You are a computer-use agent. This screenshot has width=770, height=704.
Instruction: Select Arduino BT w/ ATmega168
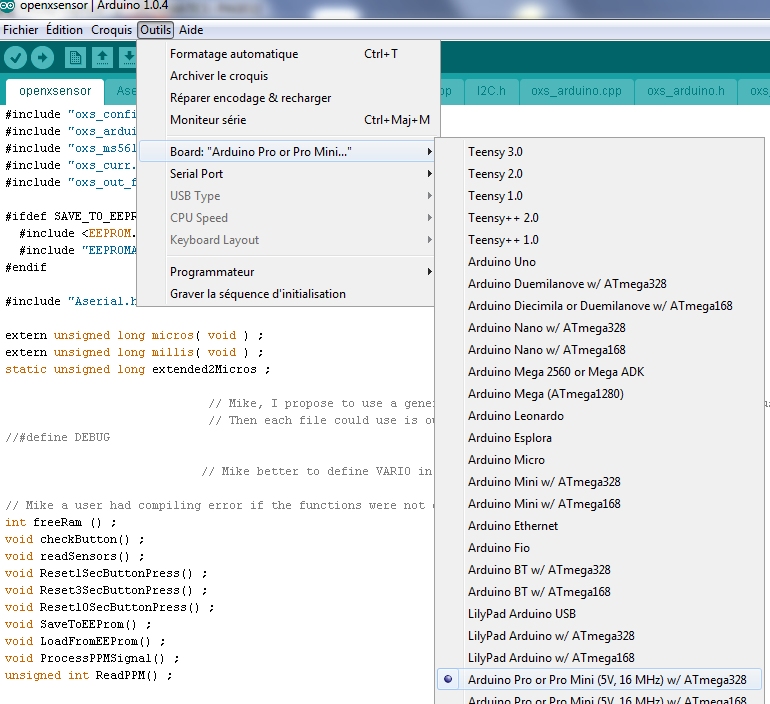point(599,592)
